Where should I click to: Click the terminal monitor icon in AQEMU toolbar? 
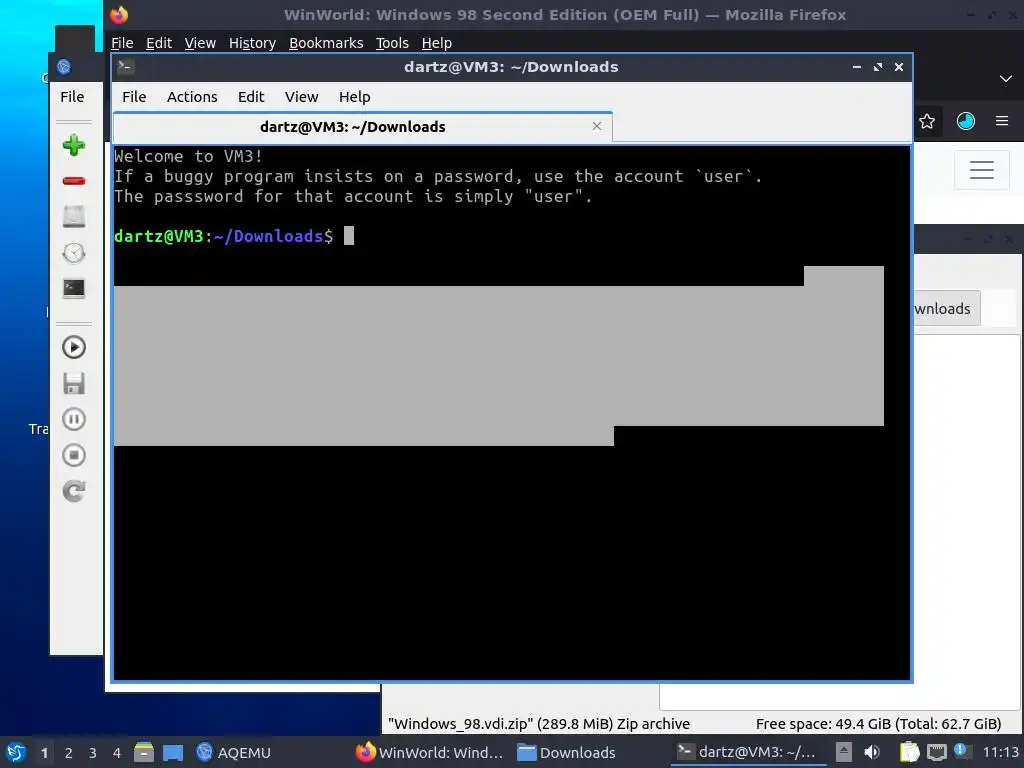pos(74,289)
